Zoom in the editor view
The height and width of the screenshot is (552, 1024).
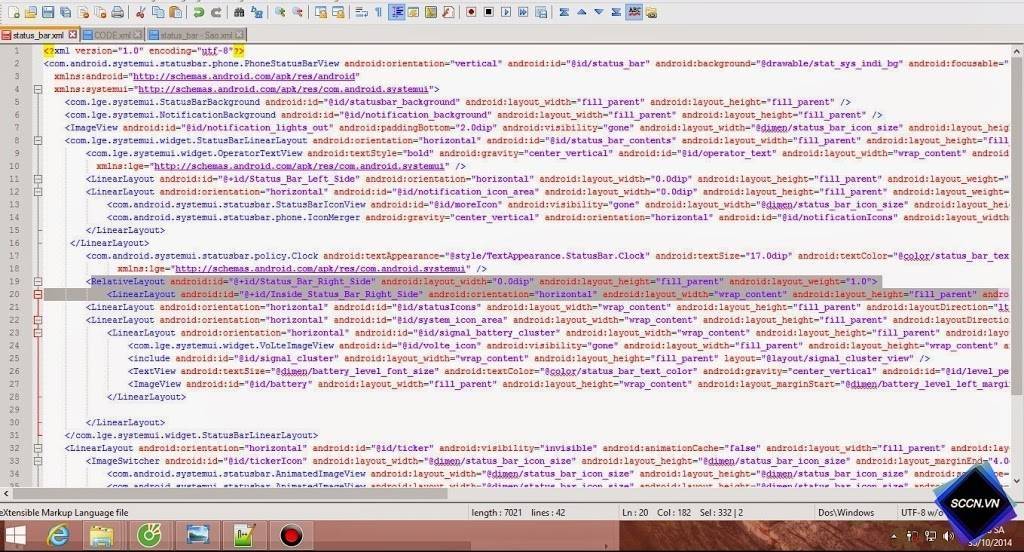pyautogui.click(x=280, y=12)
